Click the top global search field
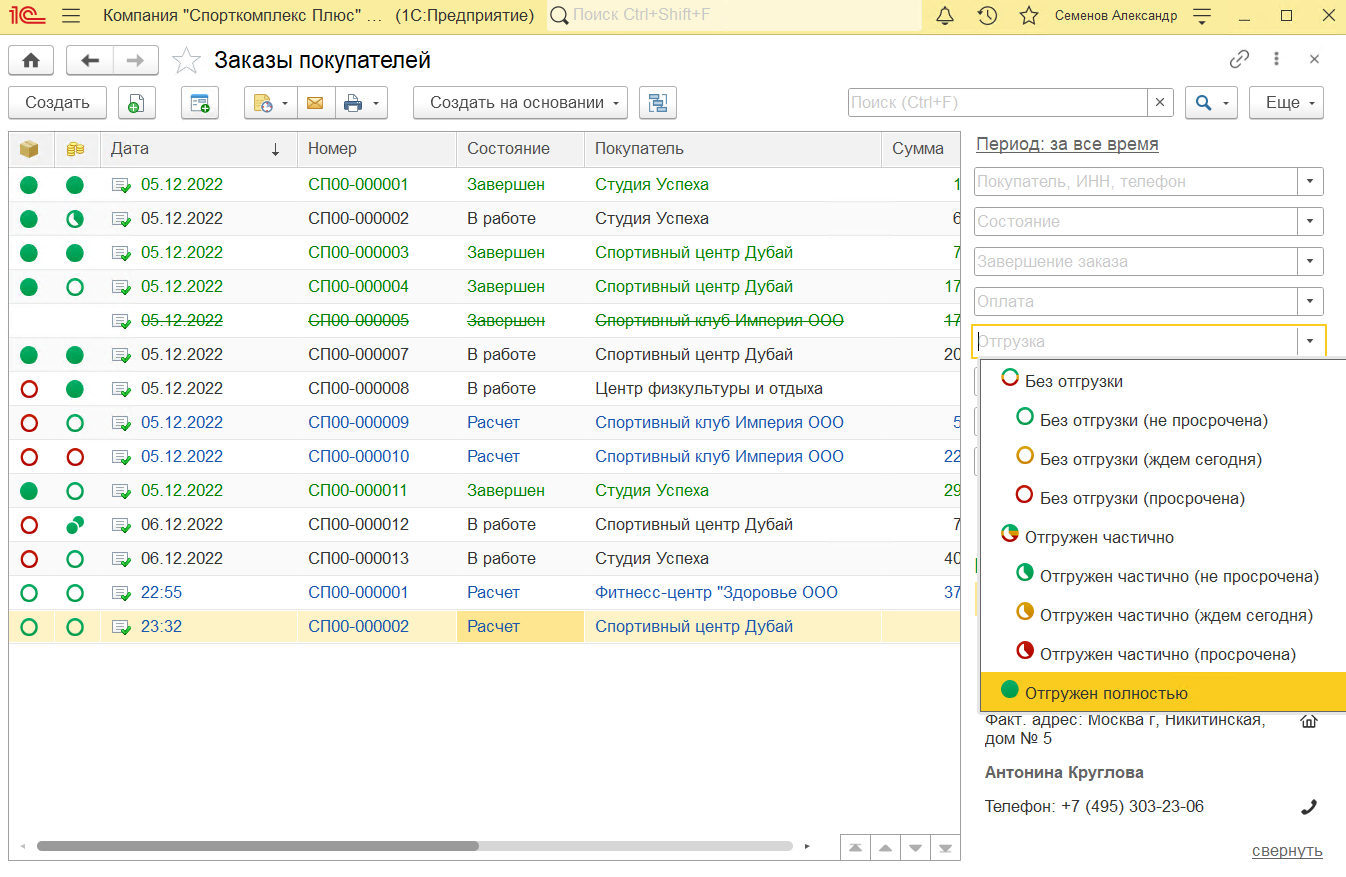Screen dimensions: 1346x877 click(x=734, y=16)
